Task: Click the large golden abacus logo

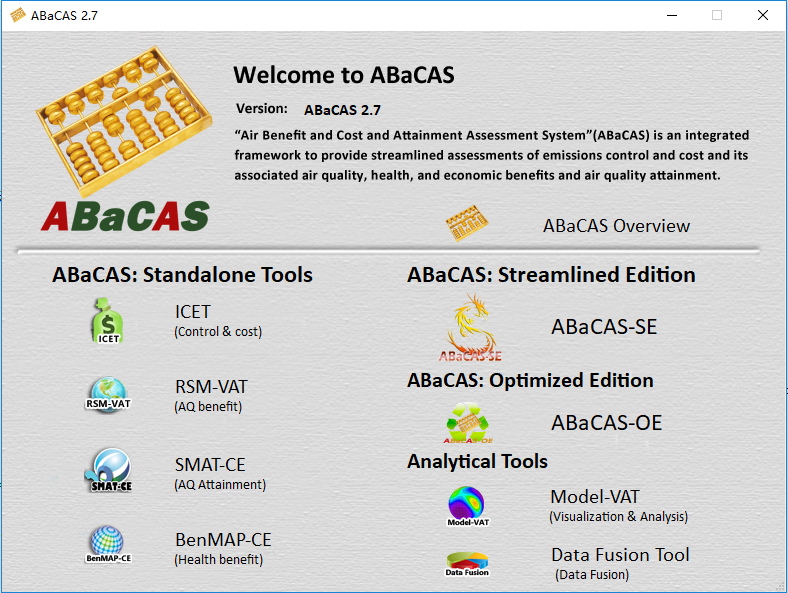Action: (x=124, y=121)
